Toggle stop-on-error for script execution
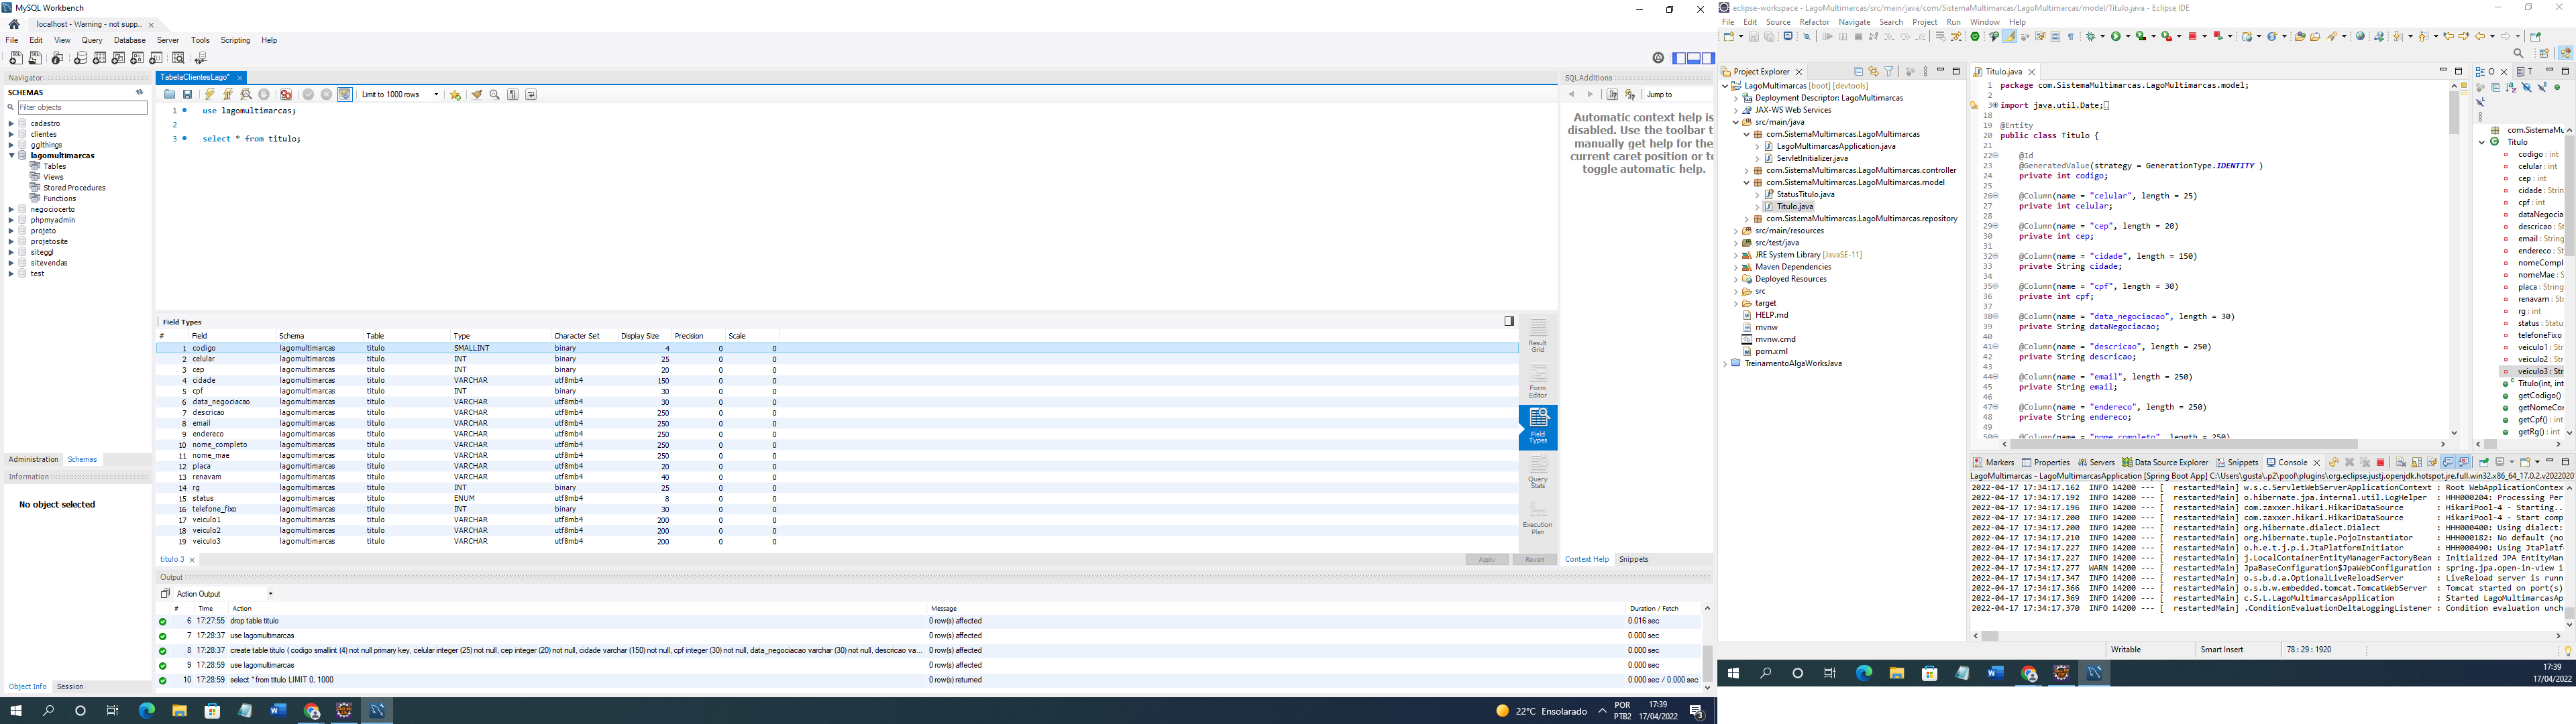This screenshot has height=724, width=2576. pos(286,94)
